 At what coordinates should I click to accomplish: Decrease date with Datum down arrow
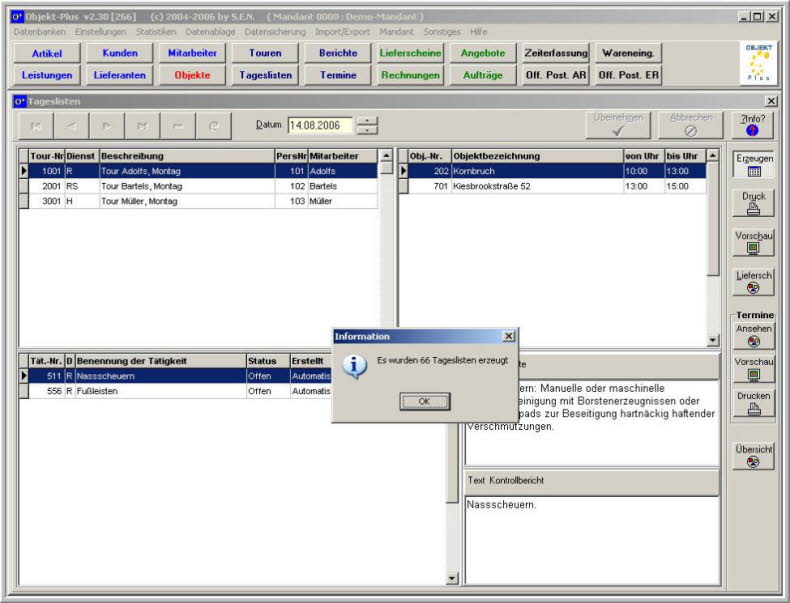click(x=367, y=130)
